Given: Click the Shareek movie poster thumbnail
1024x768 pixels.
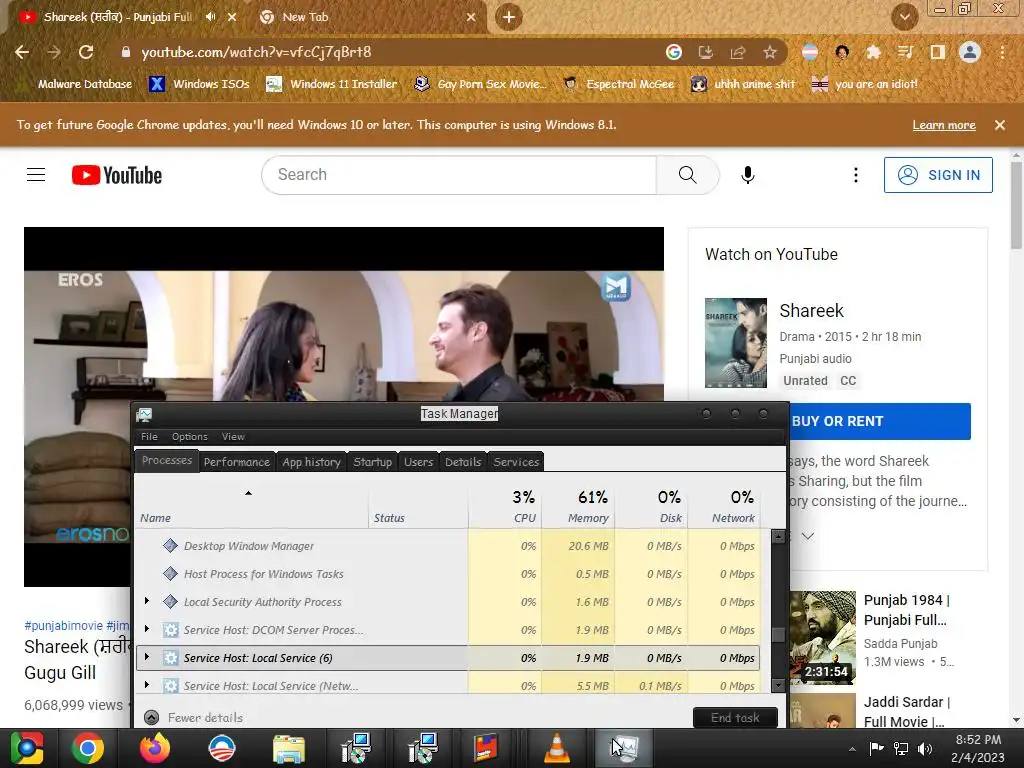Looking at the screenshot, I should click(736, 343).
